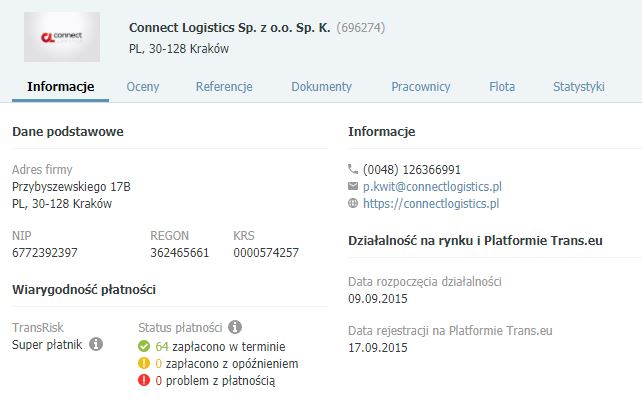Image resolution: width=642 pixels, height=404 pixels.
Task: Click the Adres firmy label
Action: coord(42,169)
